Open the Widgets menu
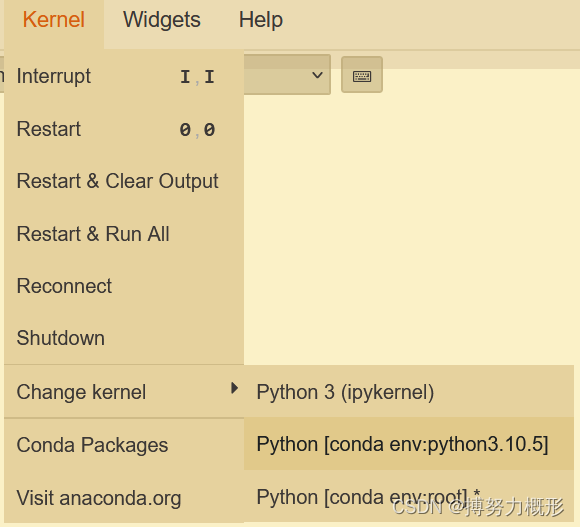 point(162,20)
